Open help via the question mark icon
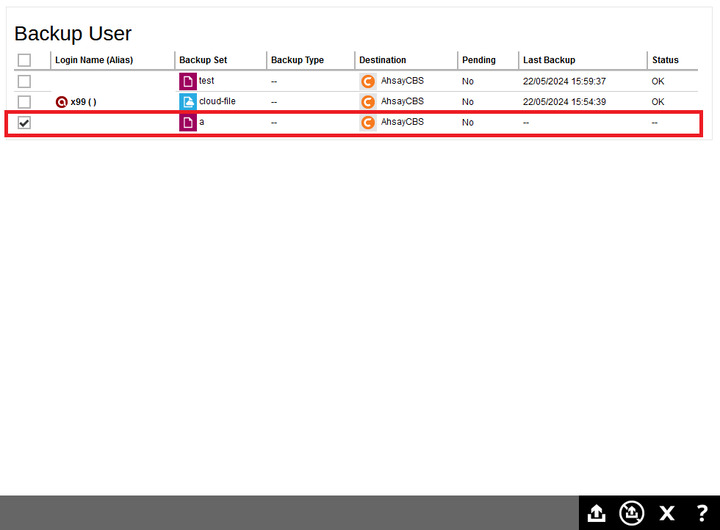The width and height of the screenshot is (720, 530). coord(702,513)
